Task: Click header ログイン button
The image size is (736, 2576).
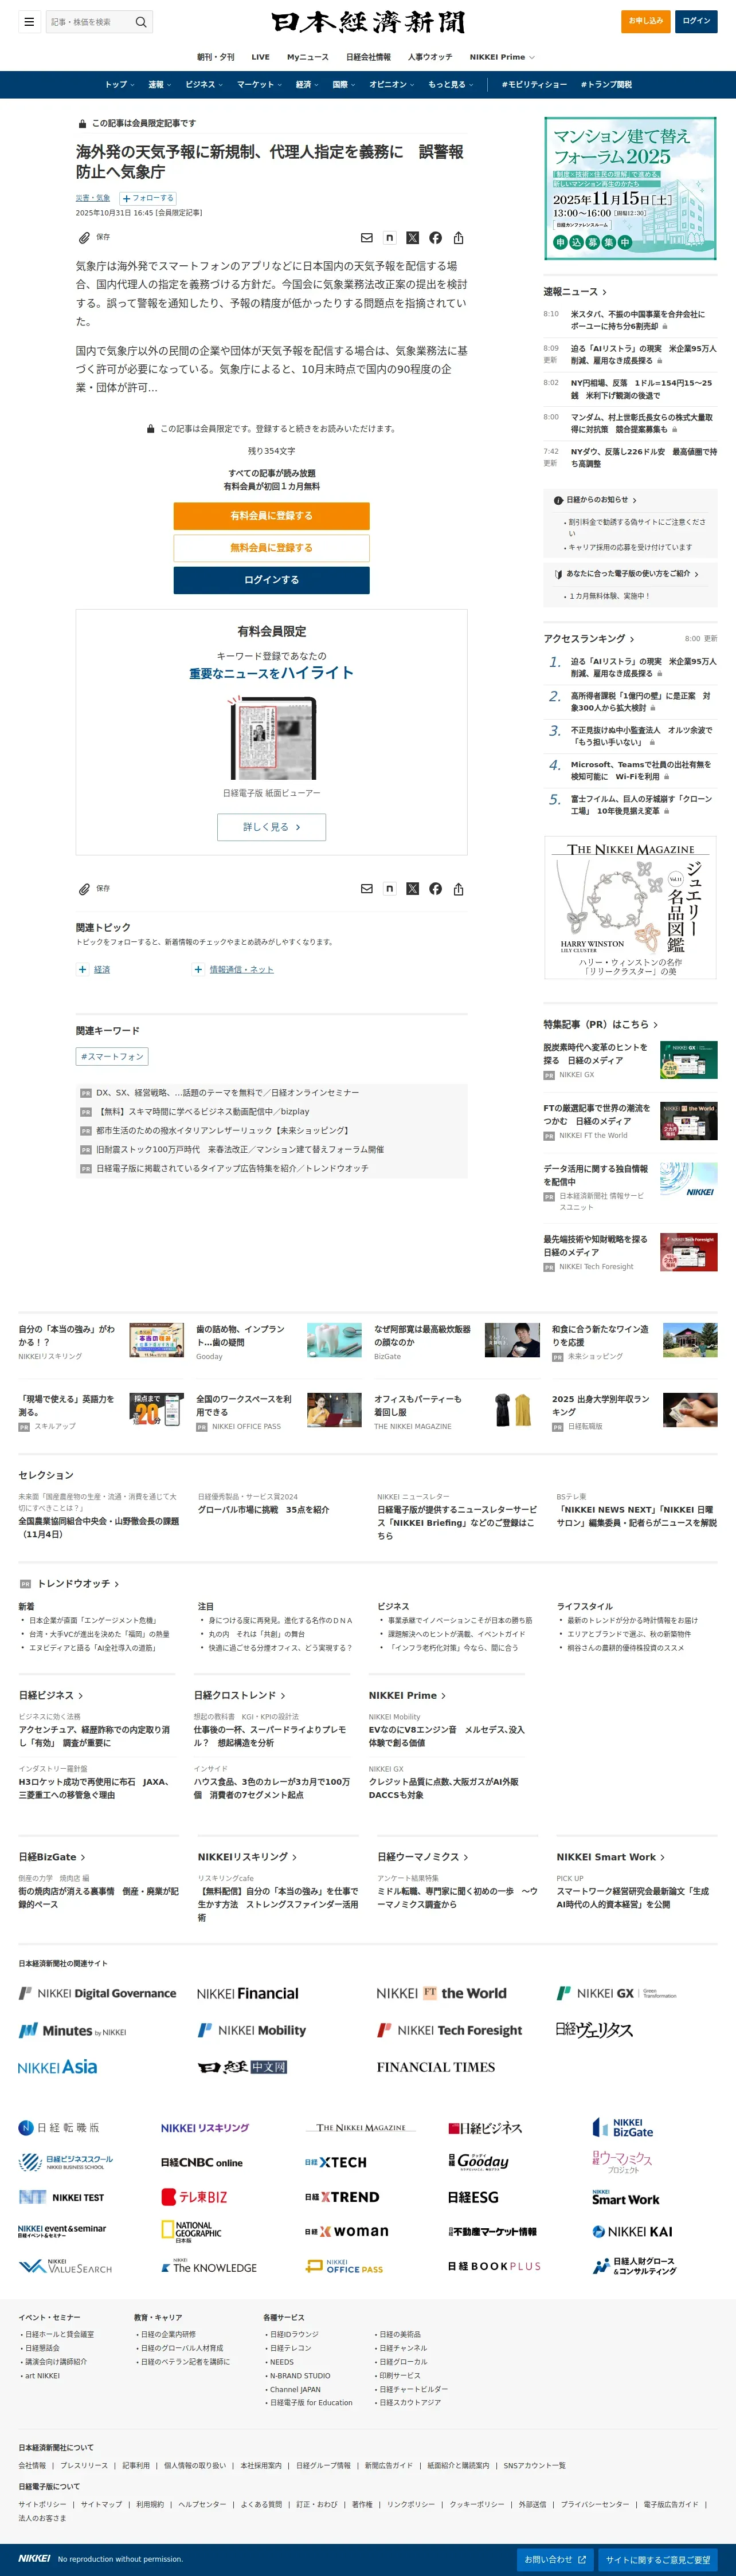Action: [x=696, y=21]
